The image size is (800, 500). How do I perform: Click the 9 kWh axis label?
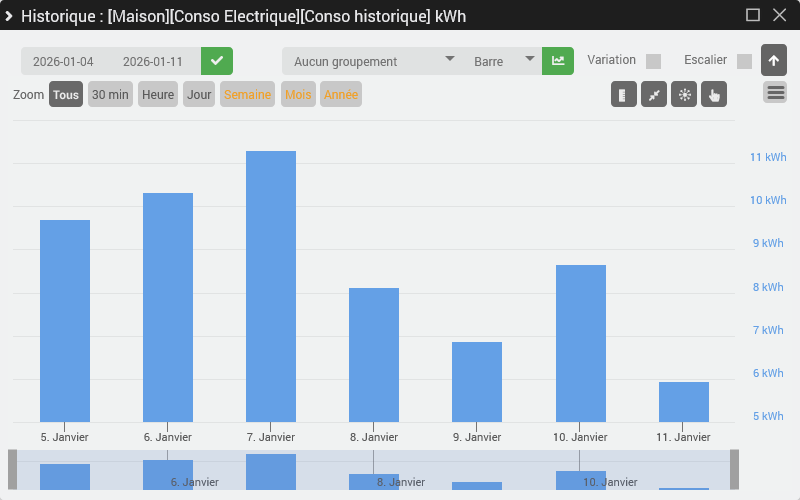tap(768, 243)
